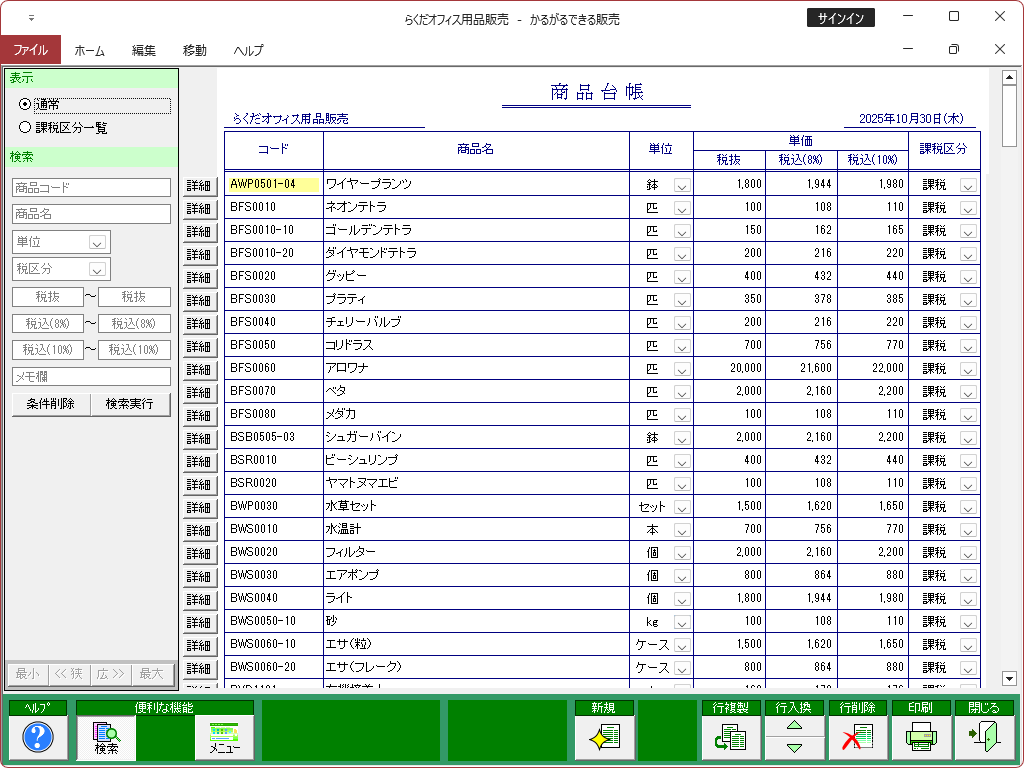The height and width of the screenshot is (768, 1024).
Task: Click the Delete row (行削除) icon
Action: 857,738
